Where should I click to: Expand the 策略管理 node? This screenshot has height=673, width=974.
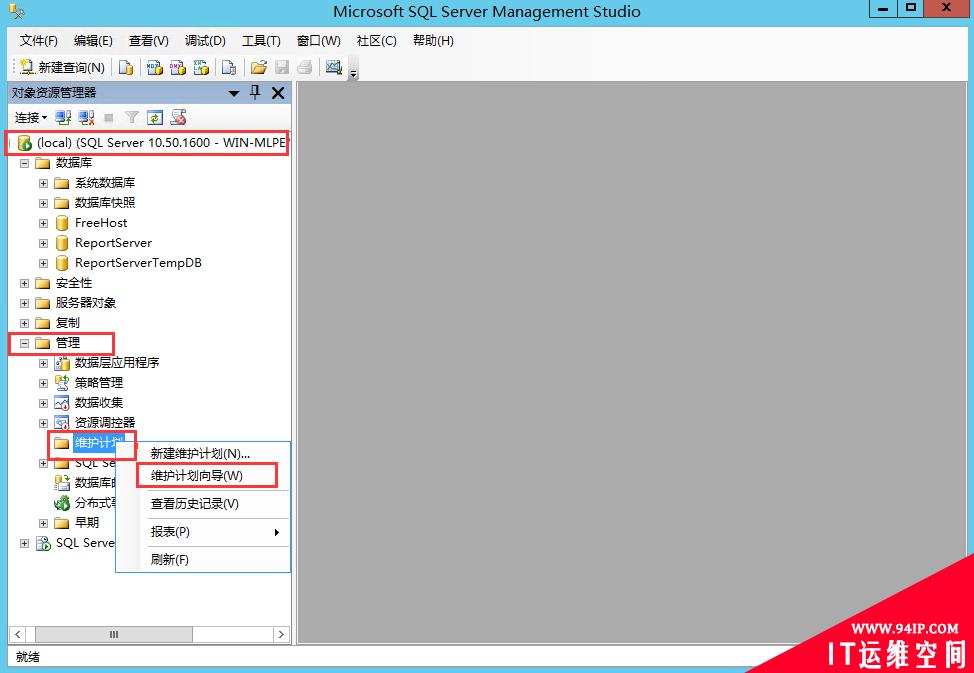tap(43, 383)
